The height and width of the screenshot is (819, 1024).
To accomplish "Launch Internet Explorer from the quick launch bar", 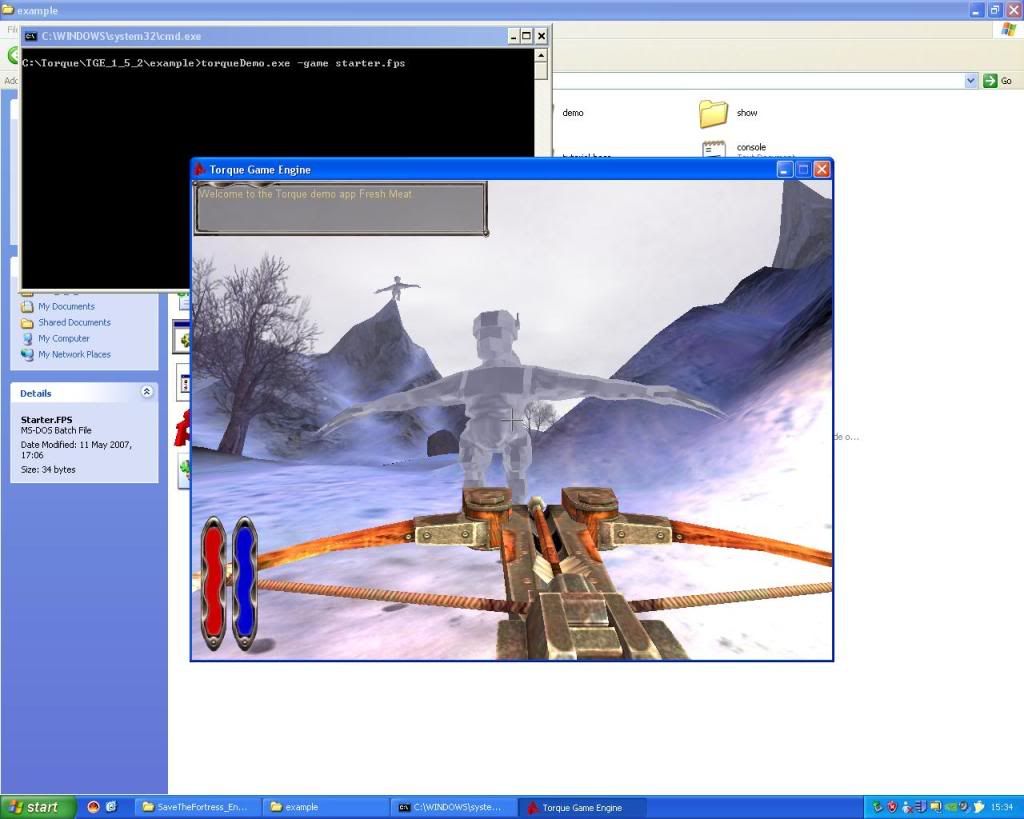I will click(111, 807).
